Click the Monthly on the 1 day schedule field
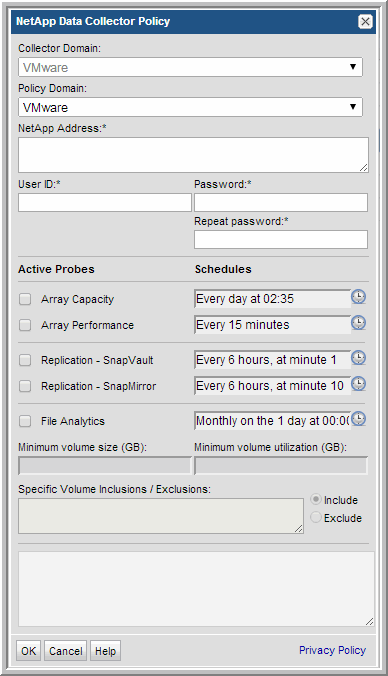Screen dimensions: 388x676 [272, 421]
